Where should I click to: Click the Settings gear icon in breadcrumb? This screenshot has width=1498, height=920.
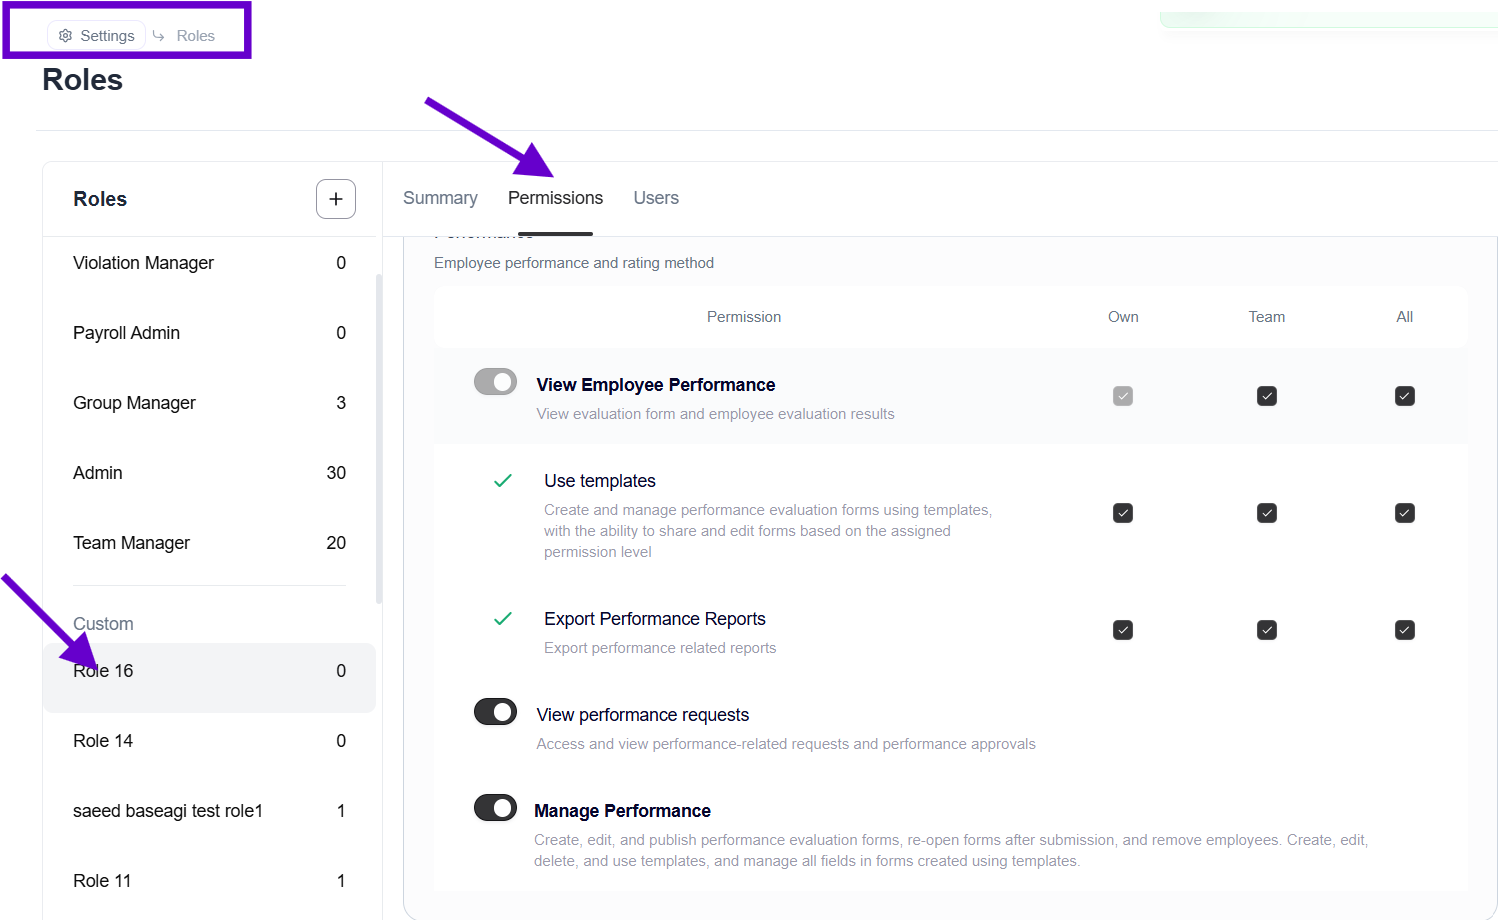point(66,36)
